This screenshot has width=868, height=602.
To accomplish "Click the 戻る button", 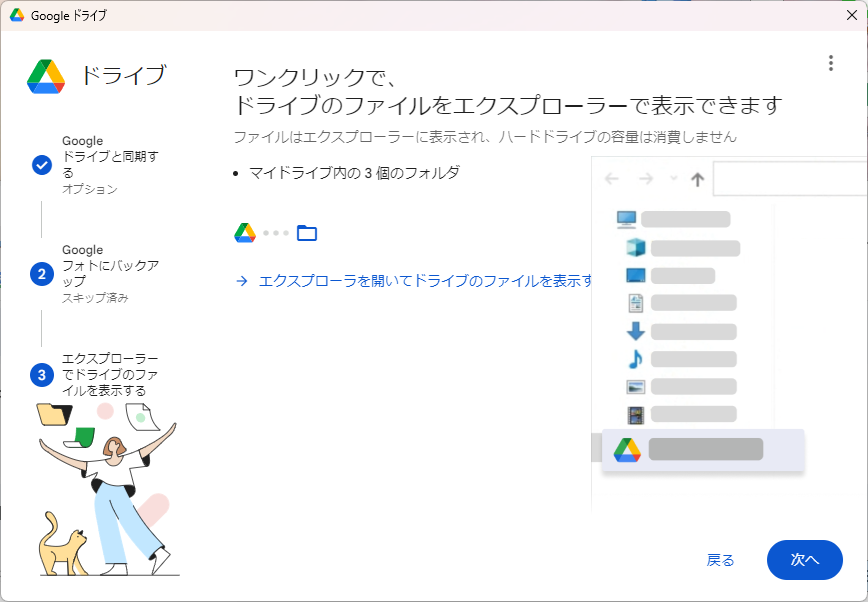I will pyautogui.click(x=720, y=560).
